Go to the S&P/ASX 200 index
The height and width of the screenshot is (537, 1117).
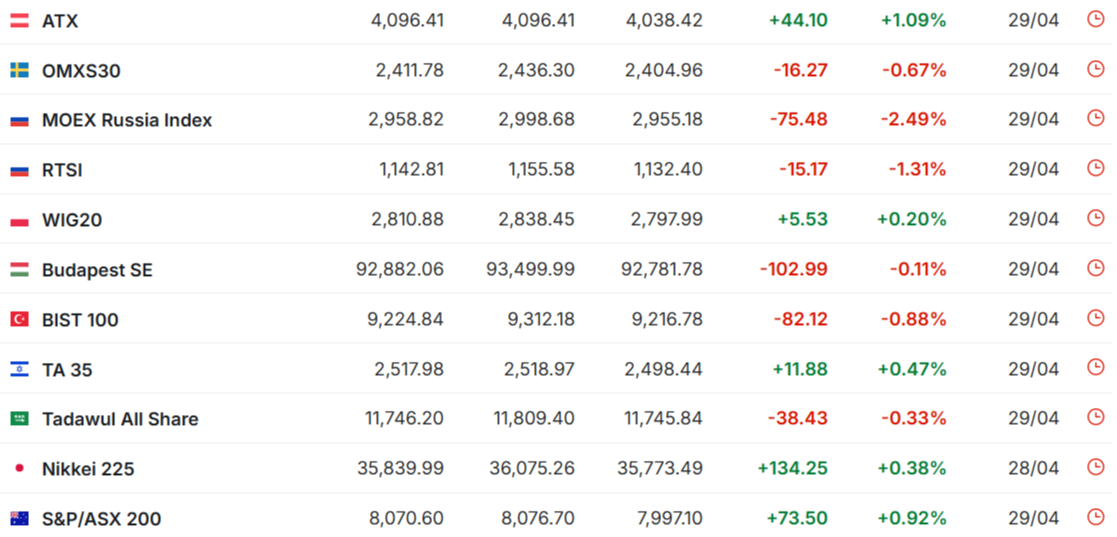101,519
